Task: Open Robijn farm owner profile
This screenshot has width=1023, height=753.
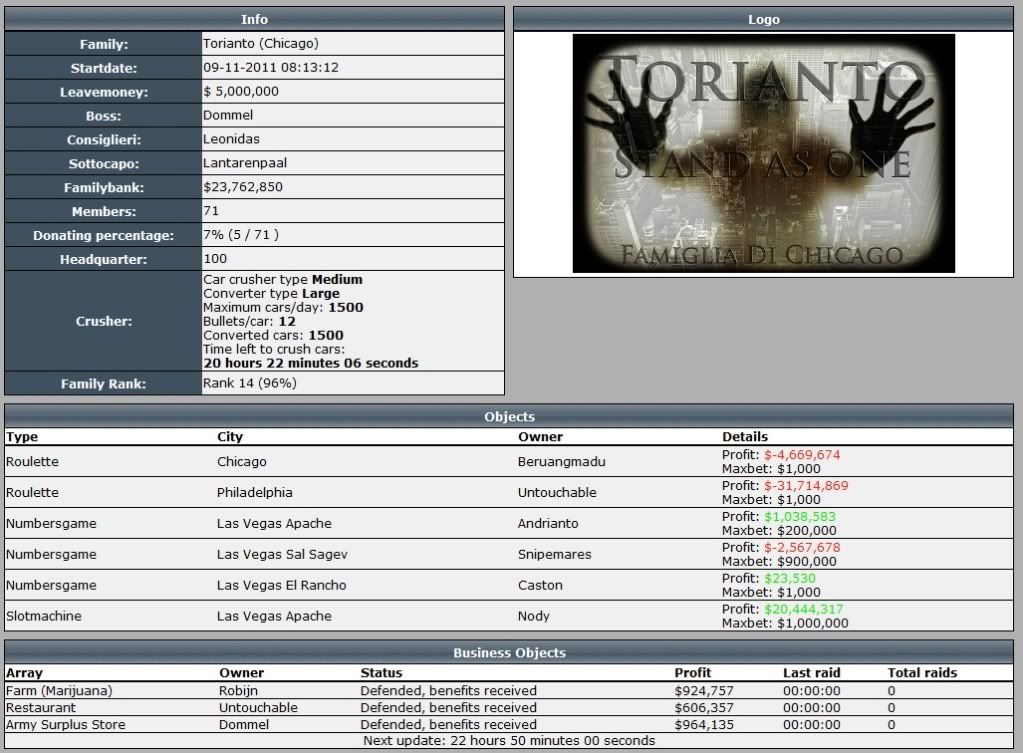Action: pos(238,691)
